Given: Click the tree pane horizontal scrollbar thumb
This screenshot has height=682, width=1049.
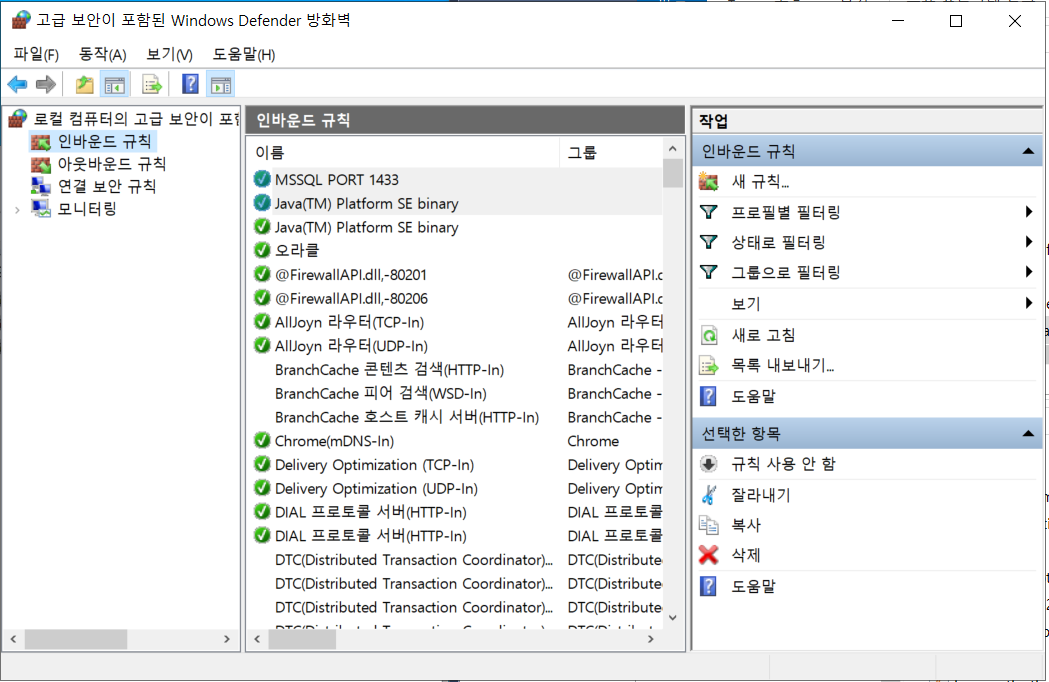Looking at the screenshot, I should pos(76,639).
